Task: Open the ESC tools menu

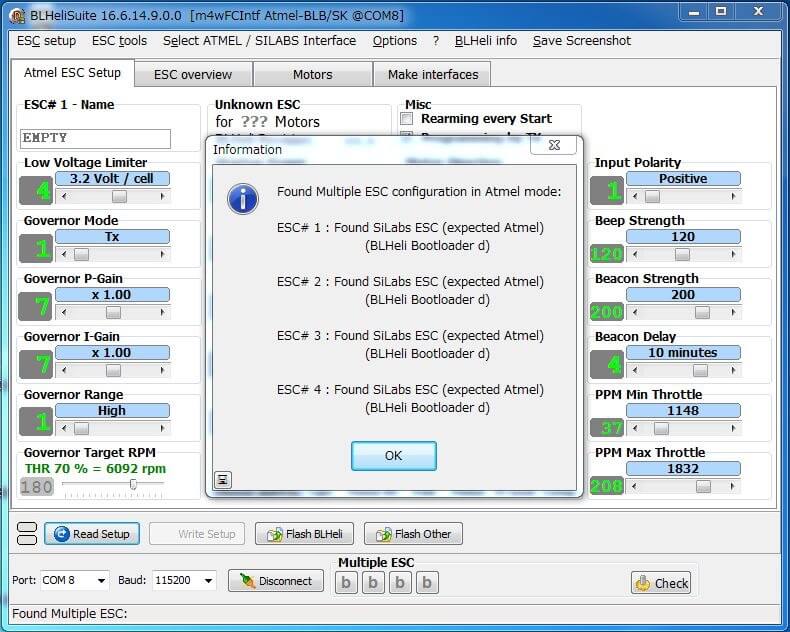Action: click(x=119, y=40)
